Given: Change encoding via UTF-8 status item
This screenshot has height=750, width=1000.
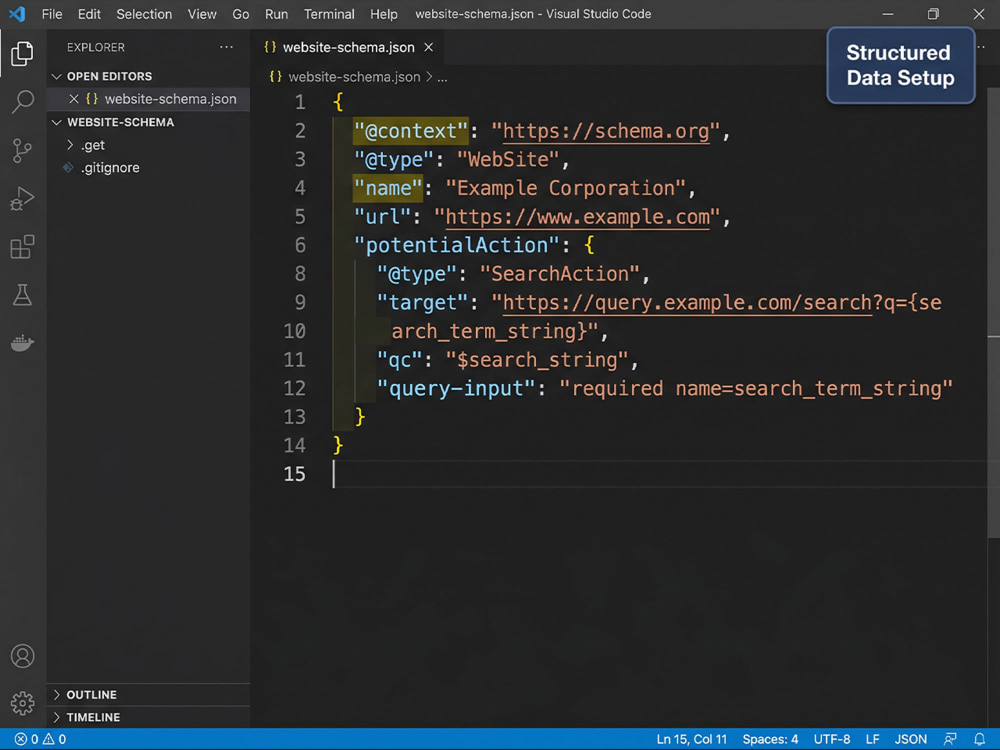Looking at the screenshot, I should (832, 739).
